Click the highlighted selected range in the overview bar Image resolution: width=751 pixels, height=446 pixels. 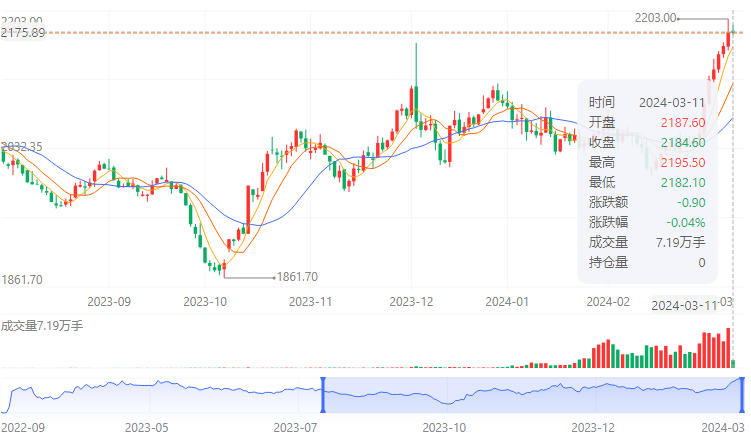click(530, 395)
